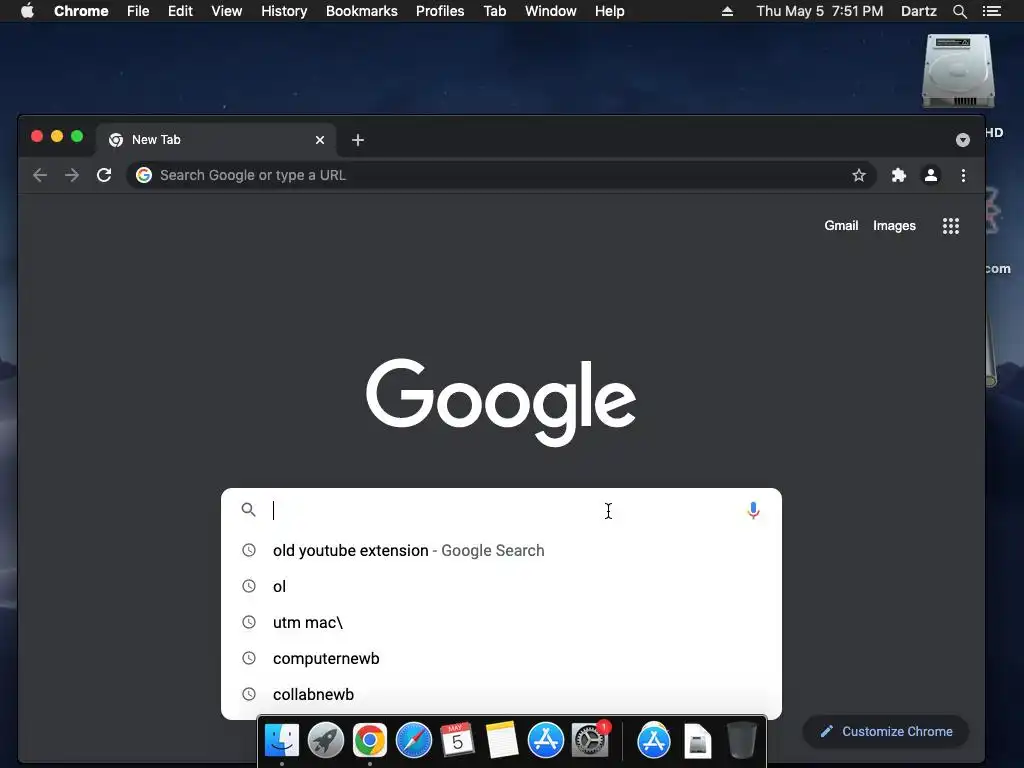The image size is (1024, 768).
Task: Open the View menu
Action: (227, 11)
